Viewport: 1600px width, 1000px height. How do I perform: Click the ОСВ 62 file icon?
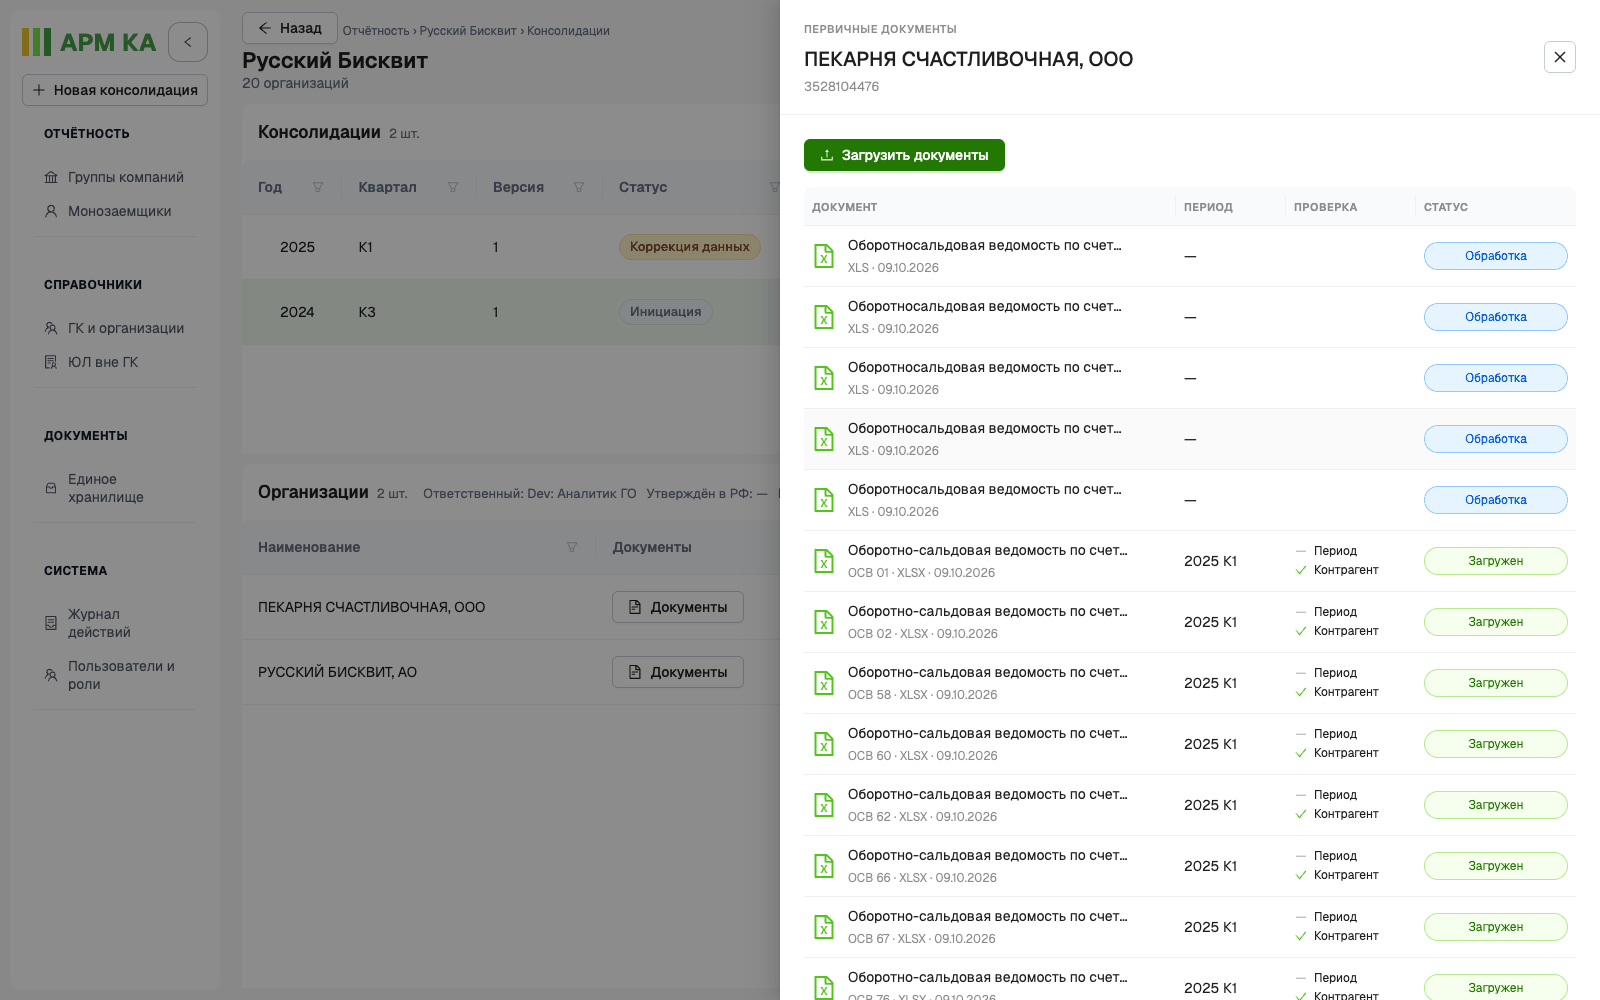click(824, 805)
